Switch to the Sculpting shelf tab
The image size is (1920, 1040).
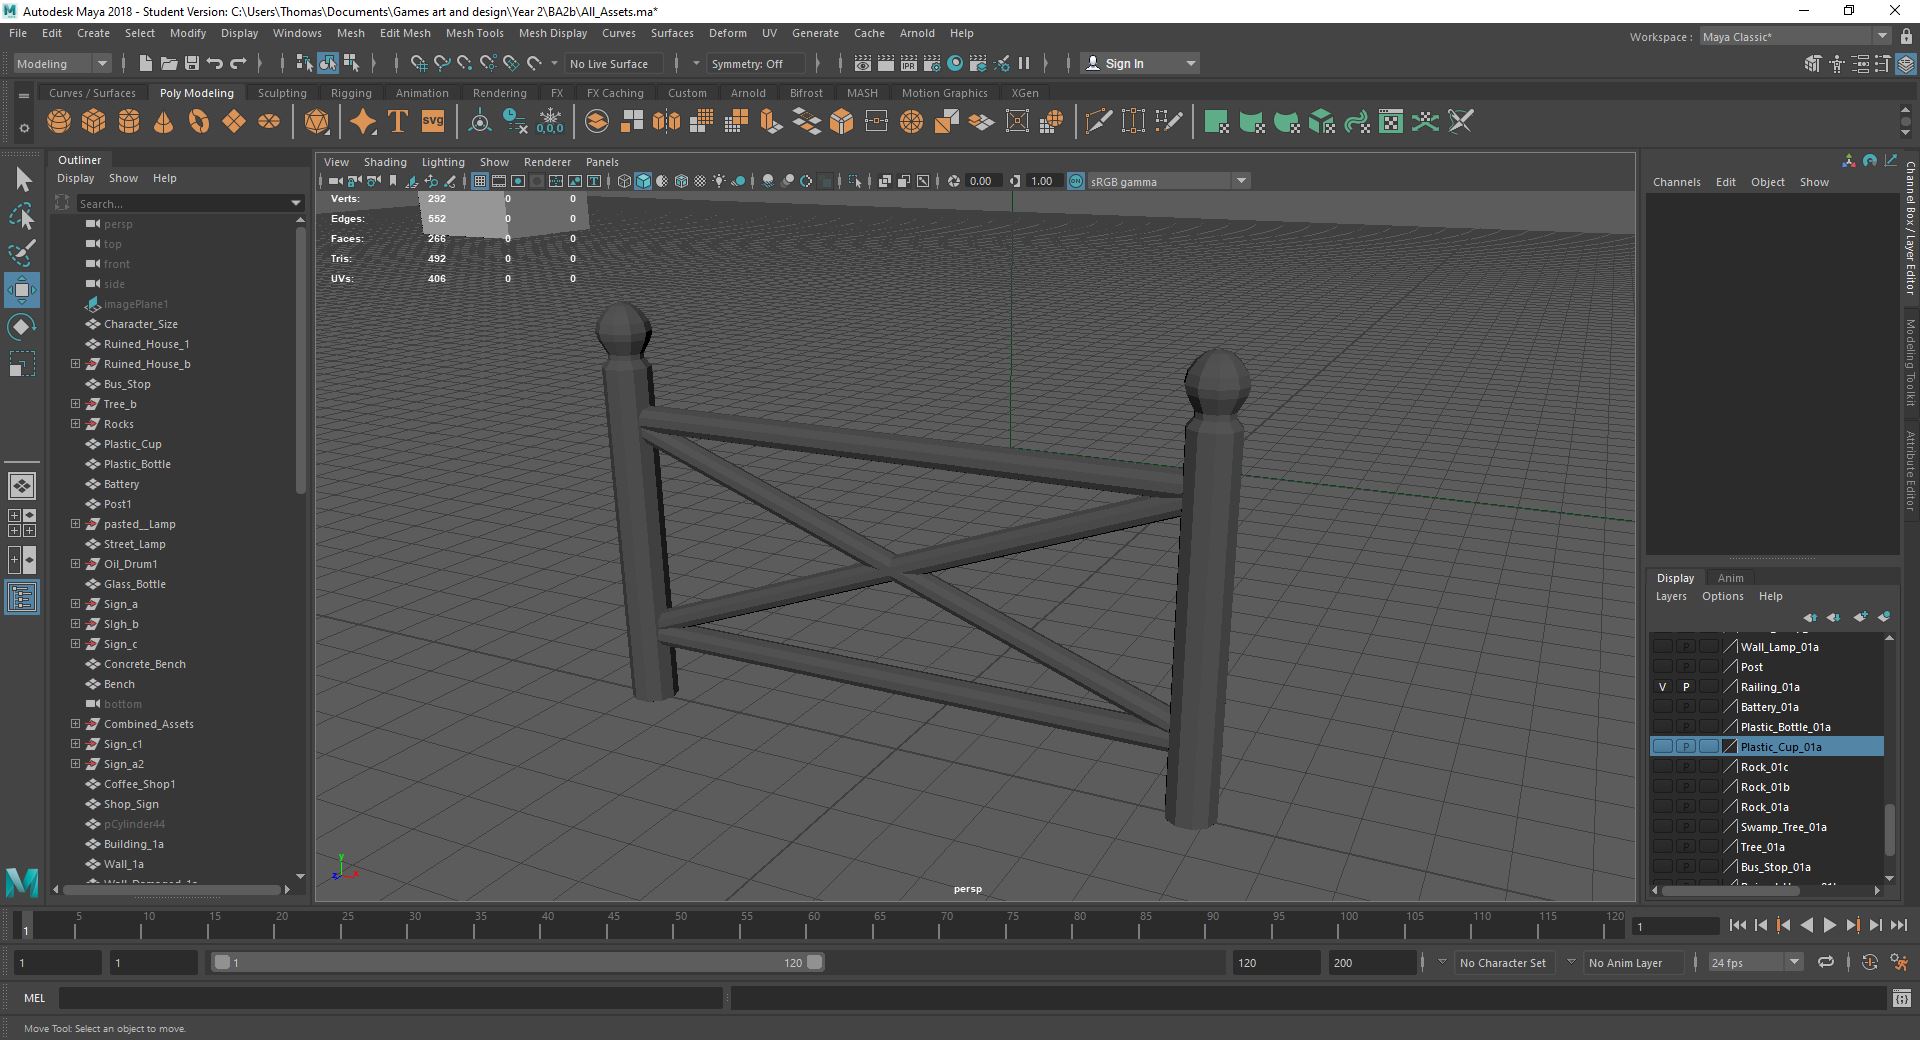(282, 93)
